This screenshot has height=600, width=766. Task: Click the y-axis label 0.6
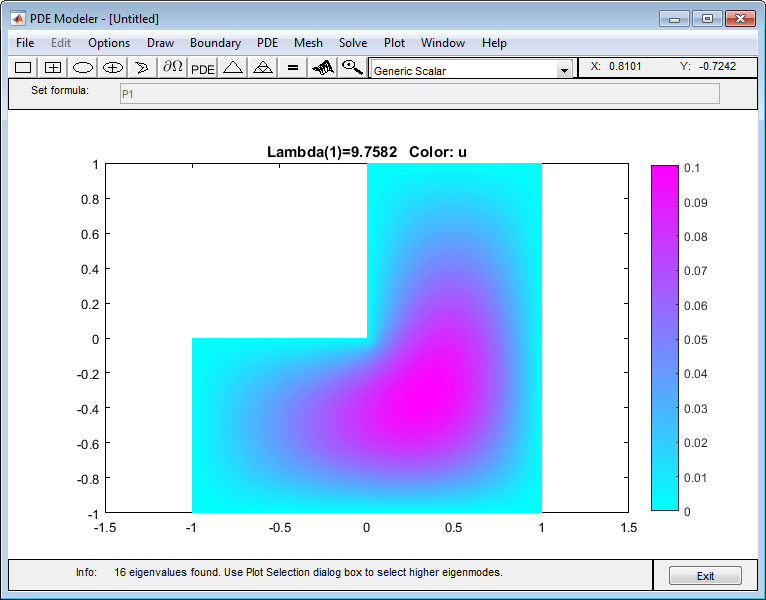click(90, 235)
